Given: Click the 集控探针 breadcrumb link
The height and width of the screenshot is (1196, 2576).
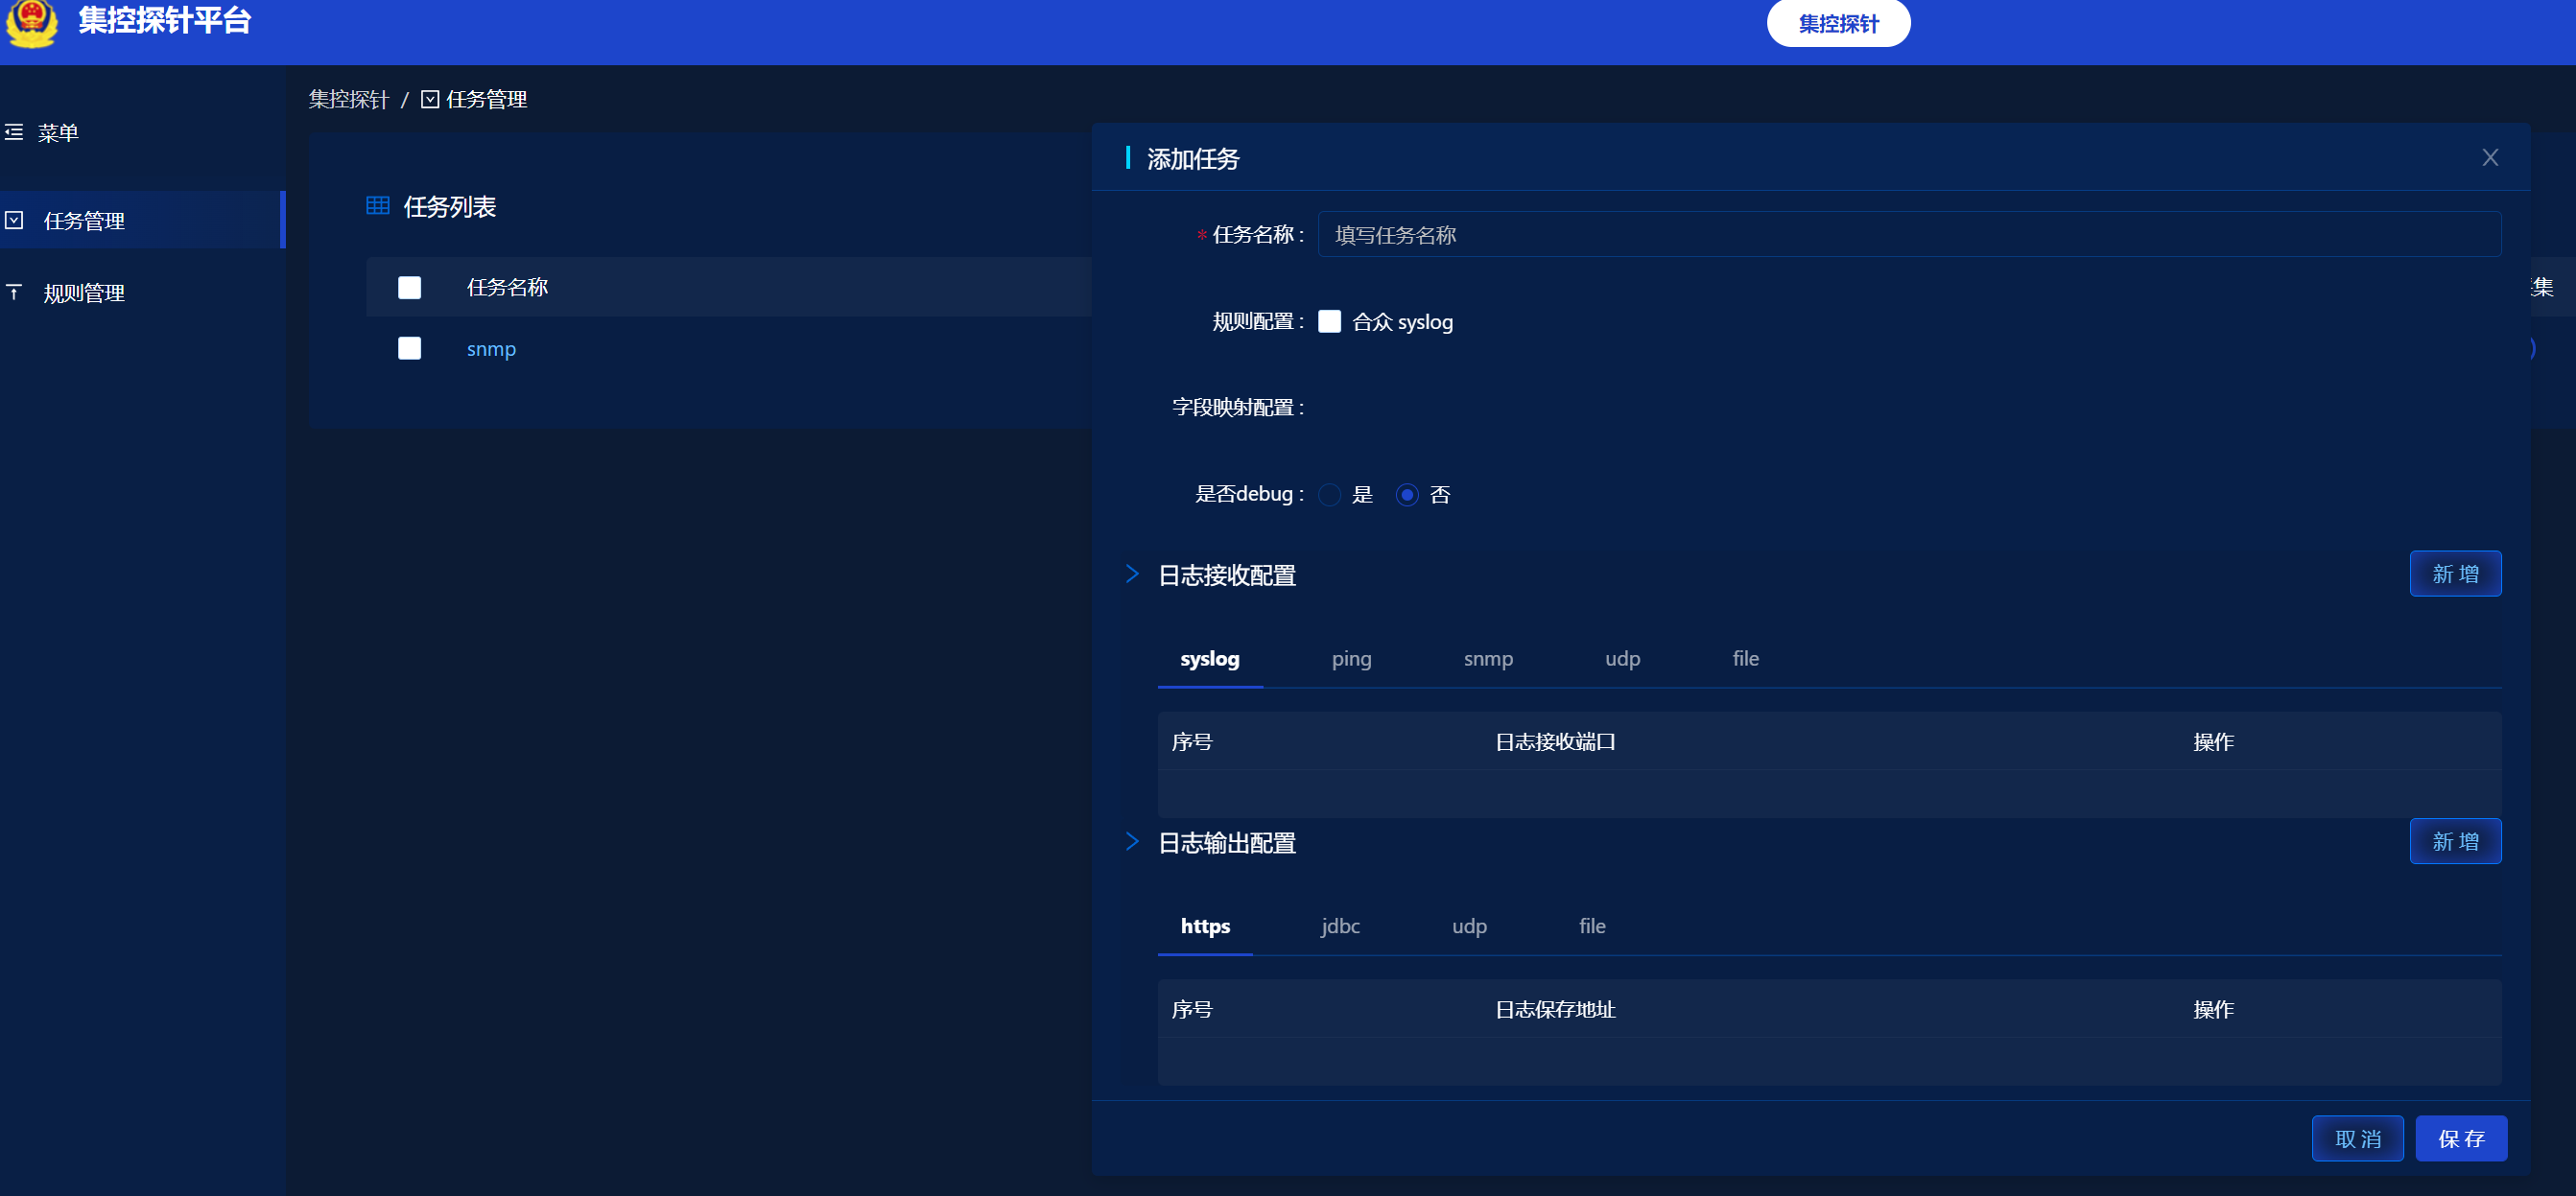Looking at the screenshot, I should click(x=348, y=99).
